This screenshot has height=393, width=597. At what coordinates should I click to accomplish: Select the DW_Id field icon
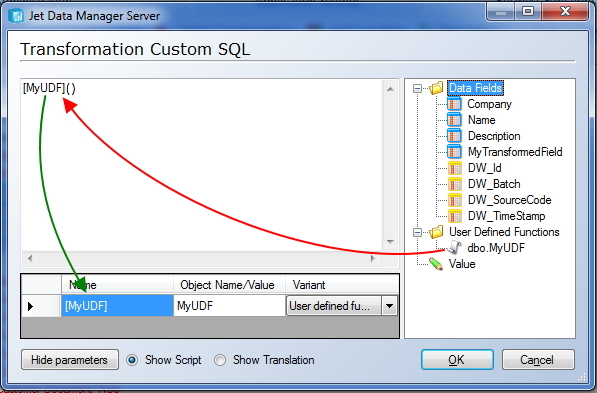click(x=454, y=168)
